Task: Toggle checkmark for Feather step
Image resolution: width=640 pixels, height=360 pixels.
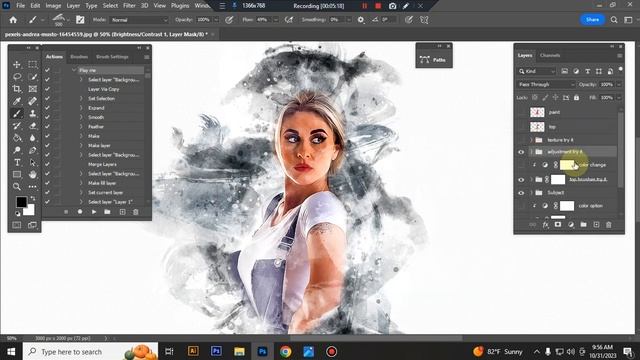Action: (47, 127)
